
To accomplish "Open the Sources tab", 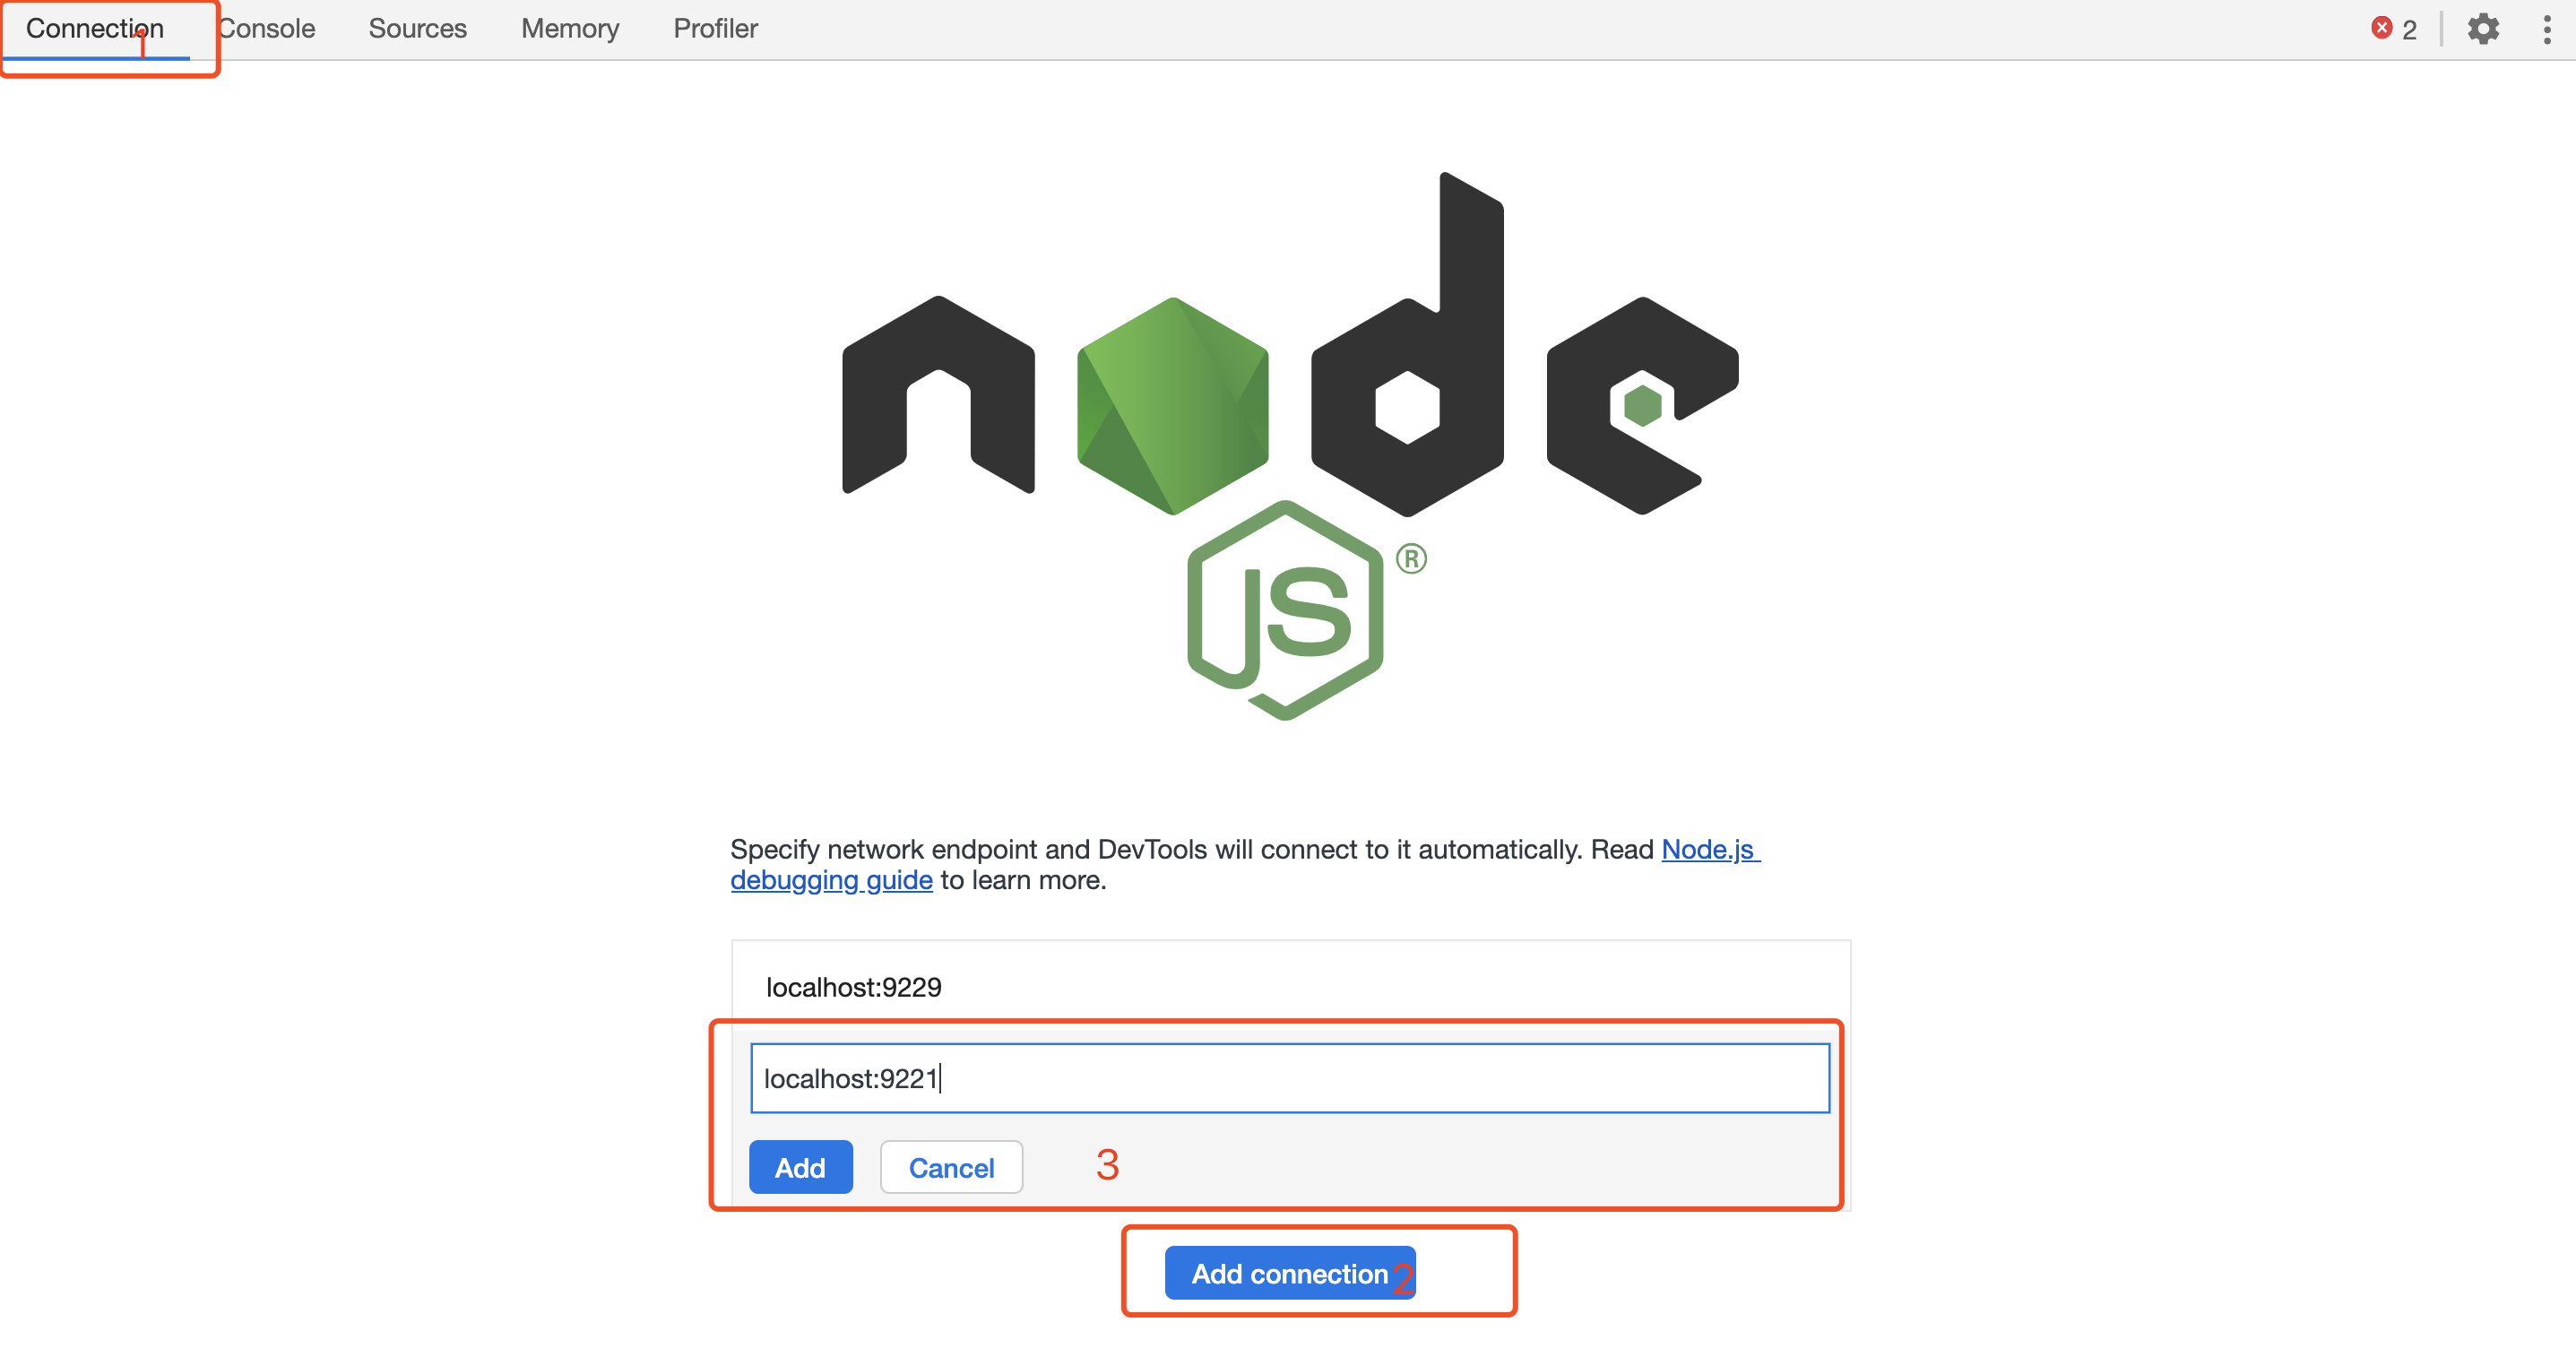I will [417, 29].
